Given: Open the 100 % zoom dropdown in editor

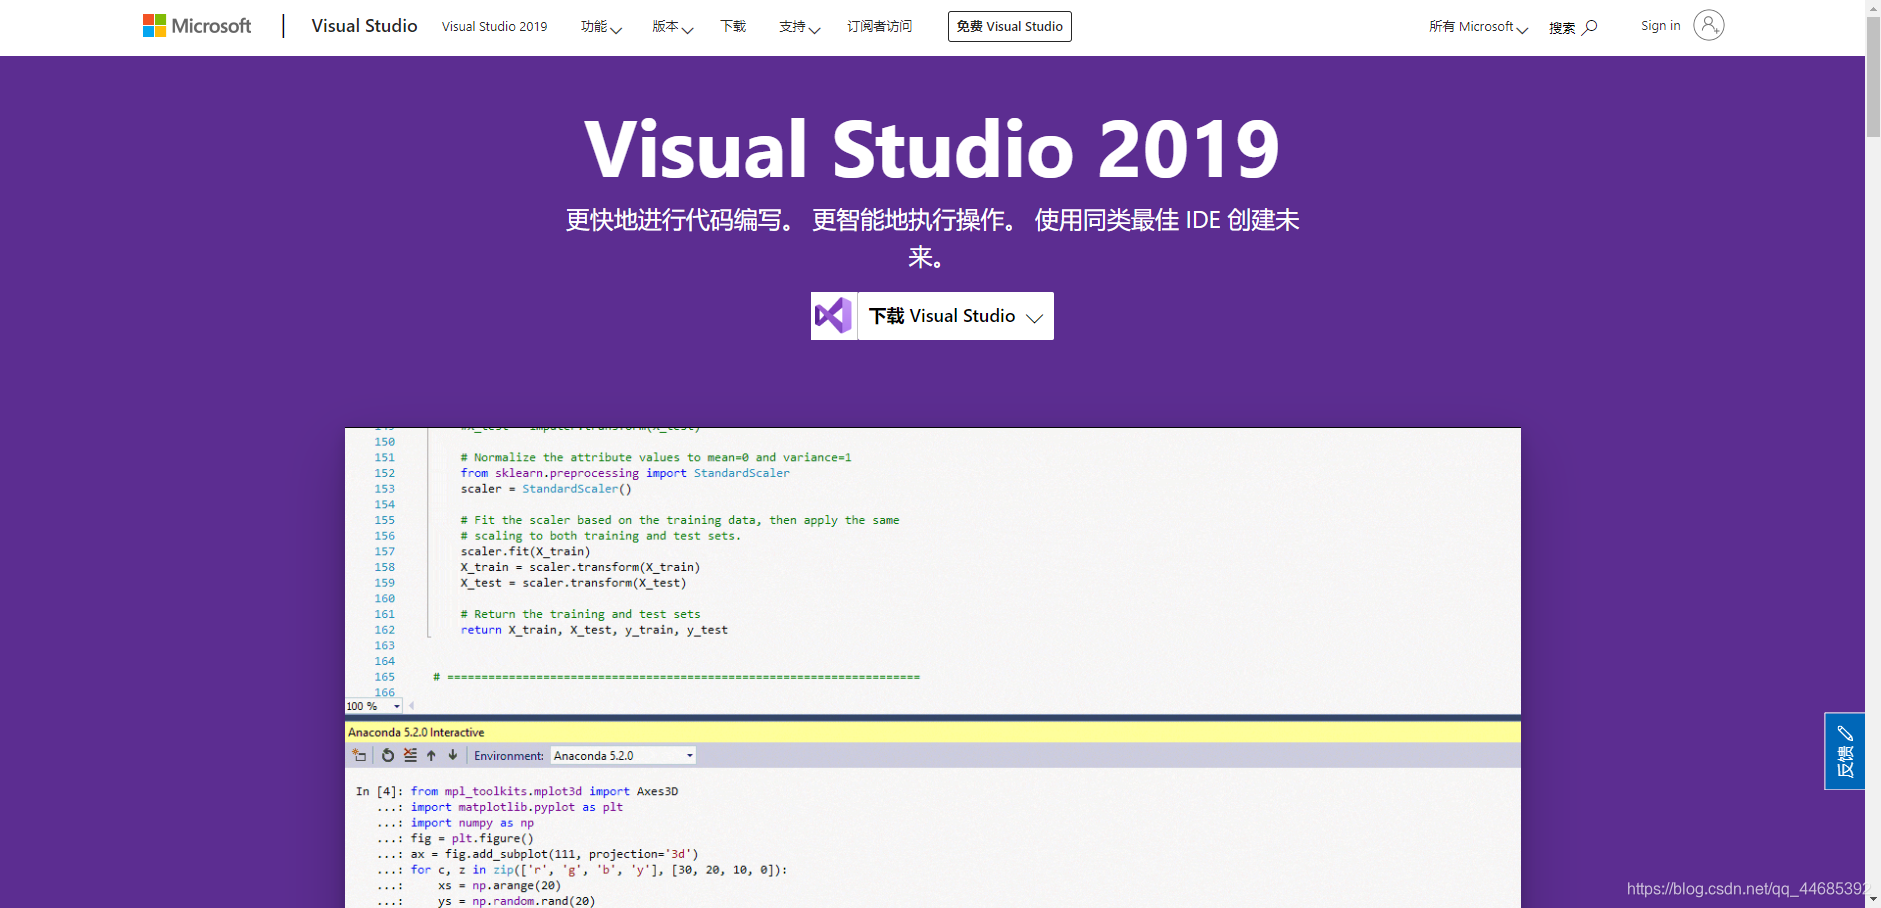Looking at the screenshot, I should [x=374, y=706].
